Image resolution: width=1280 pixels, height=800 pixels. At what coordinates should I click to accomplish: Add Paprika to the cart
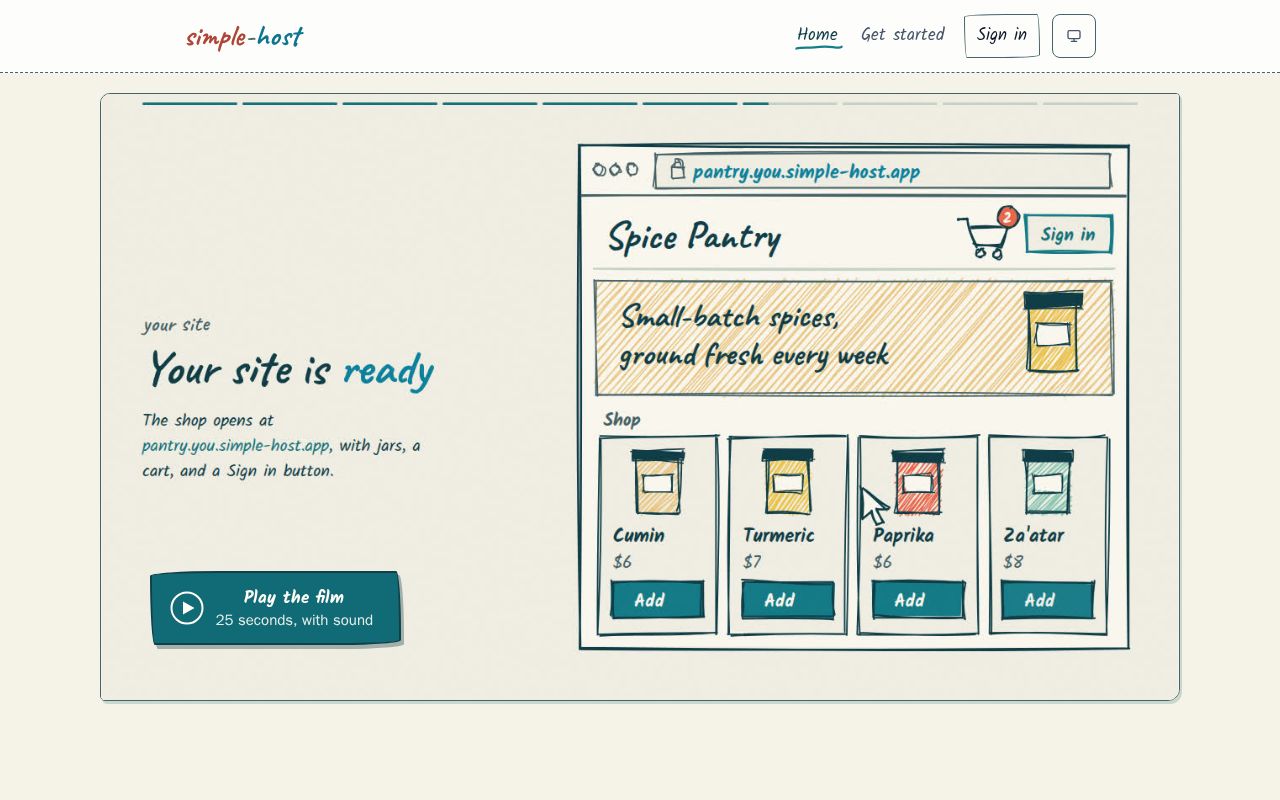point(918,600)
